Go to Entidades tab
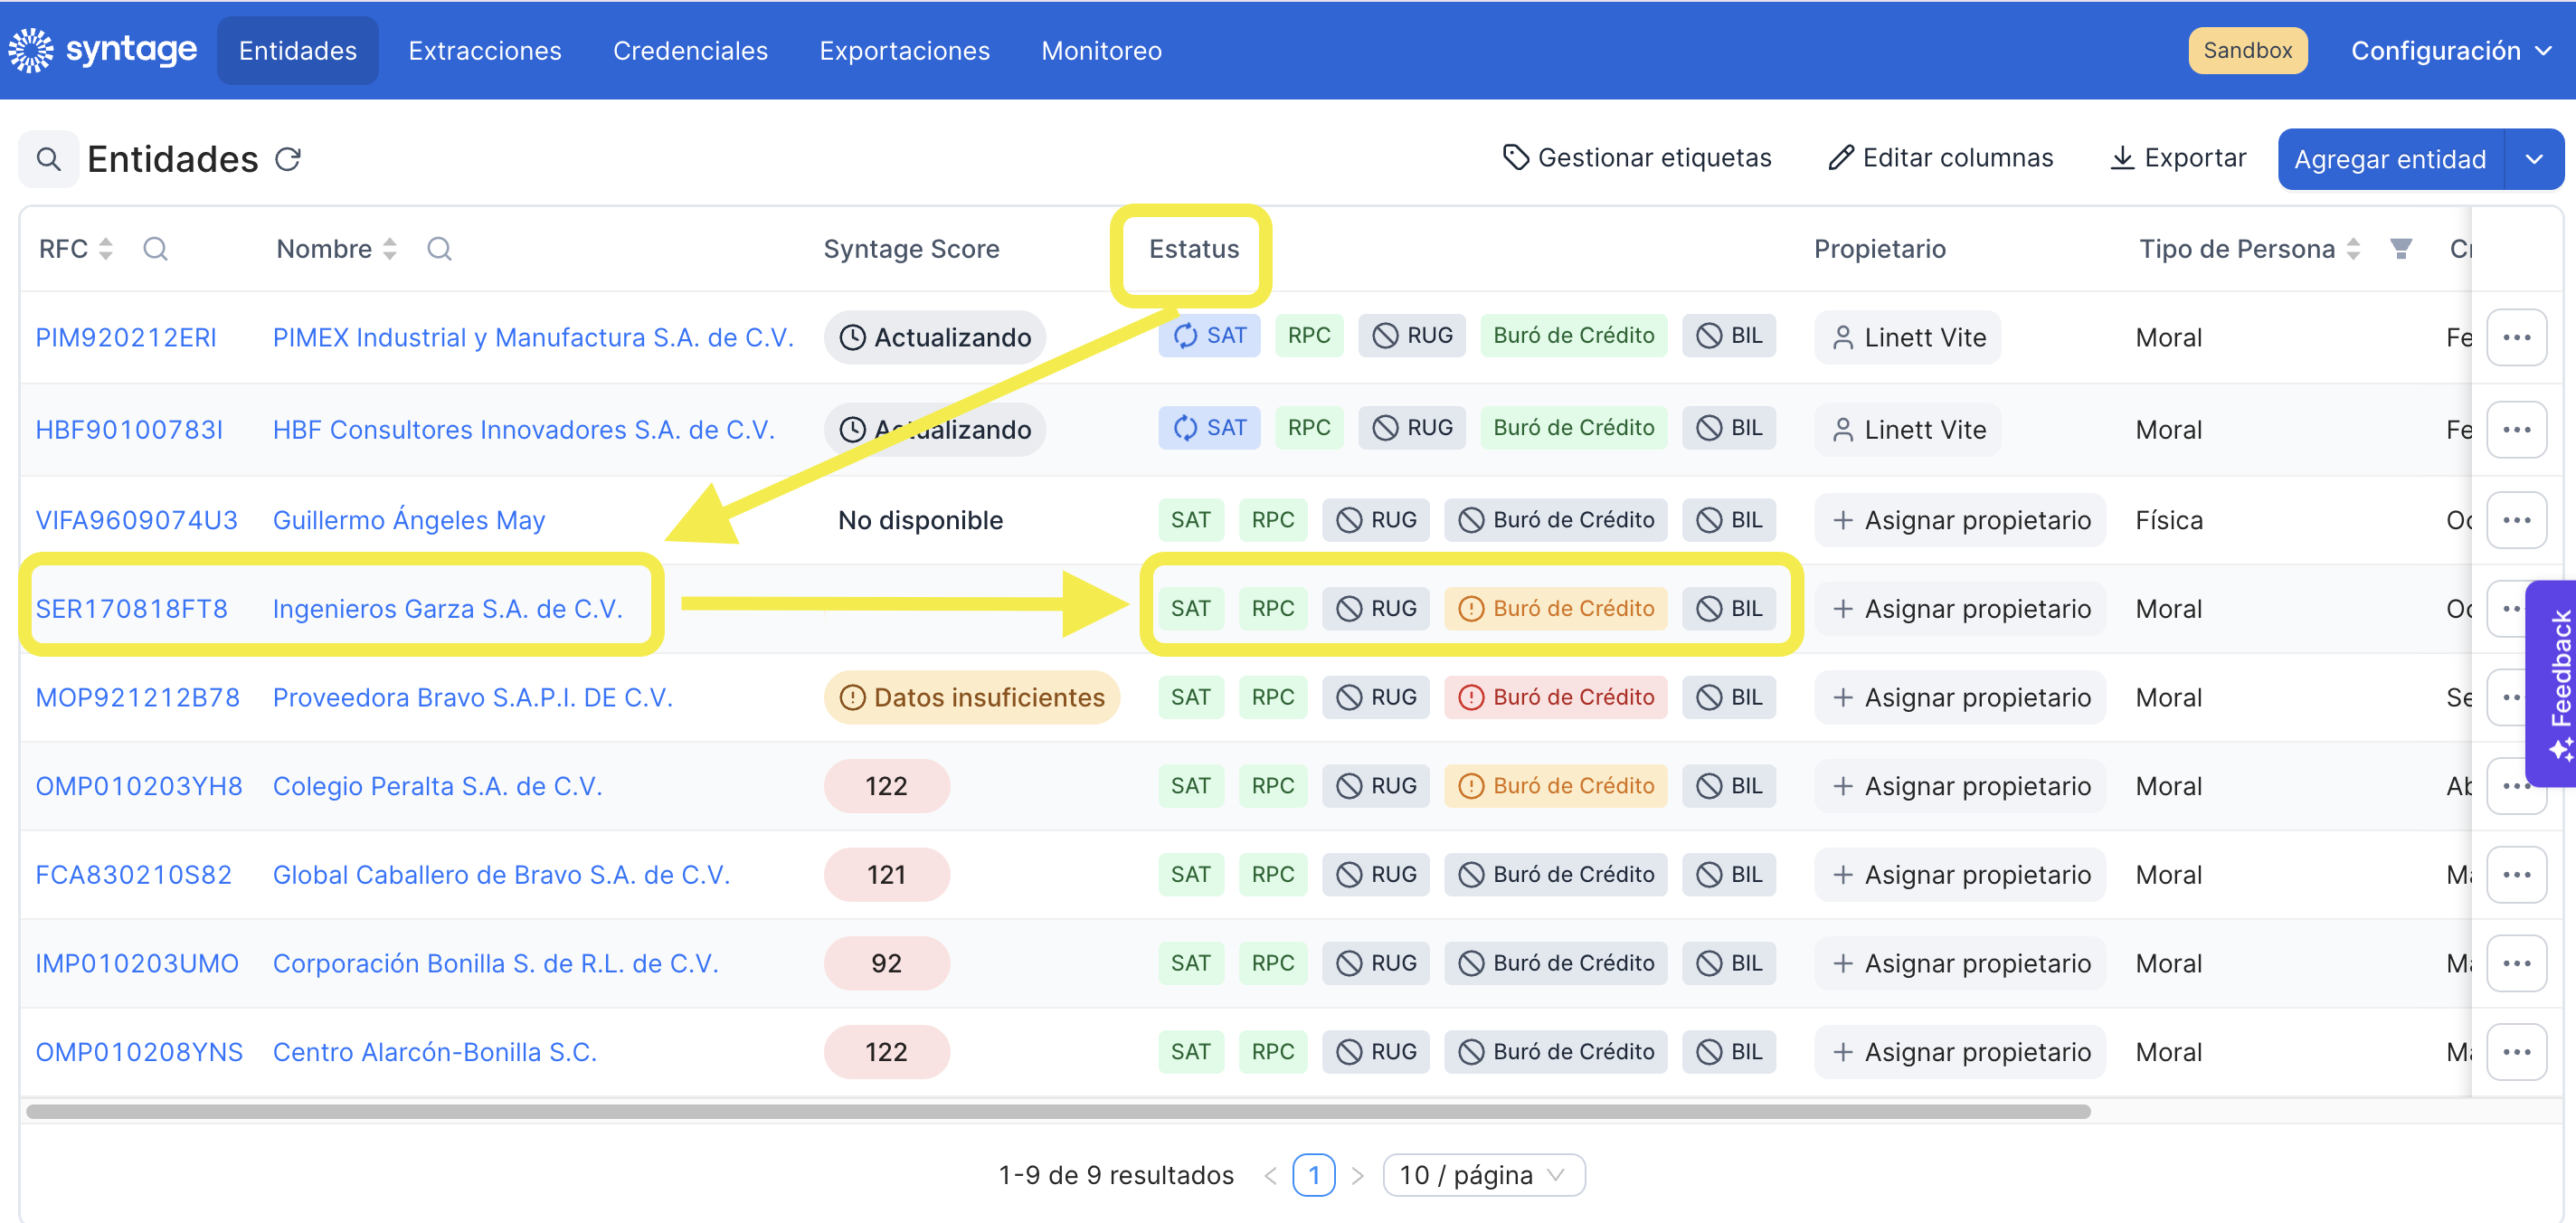Image resolution: width=2576 pixels, height=1223 pixels. [298, 50]
